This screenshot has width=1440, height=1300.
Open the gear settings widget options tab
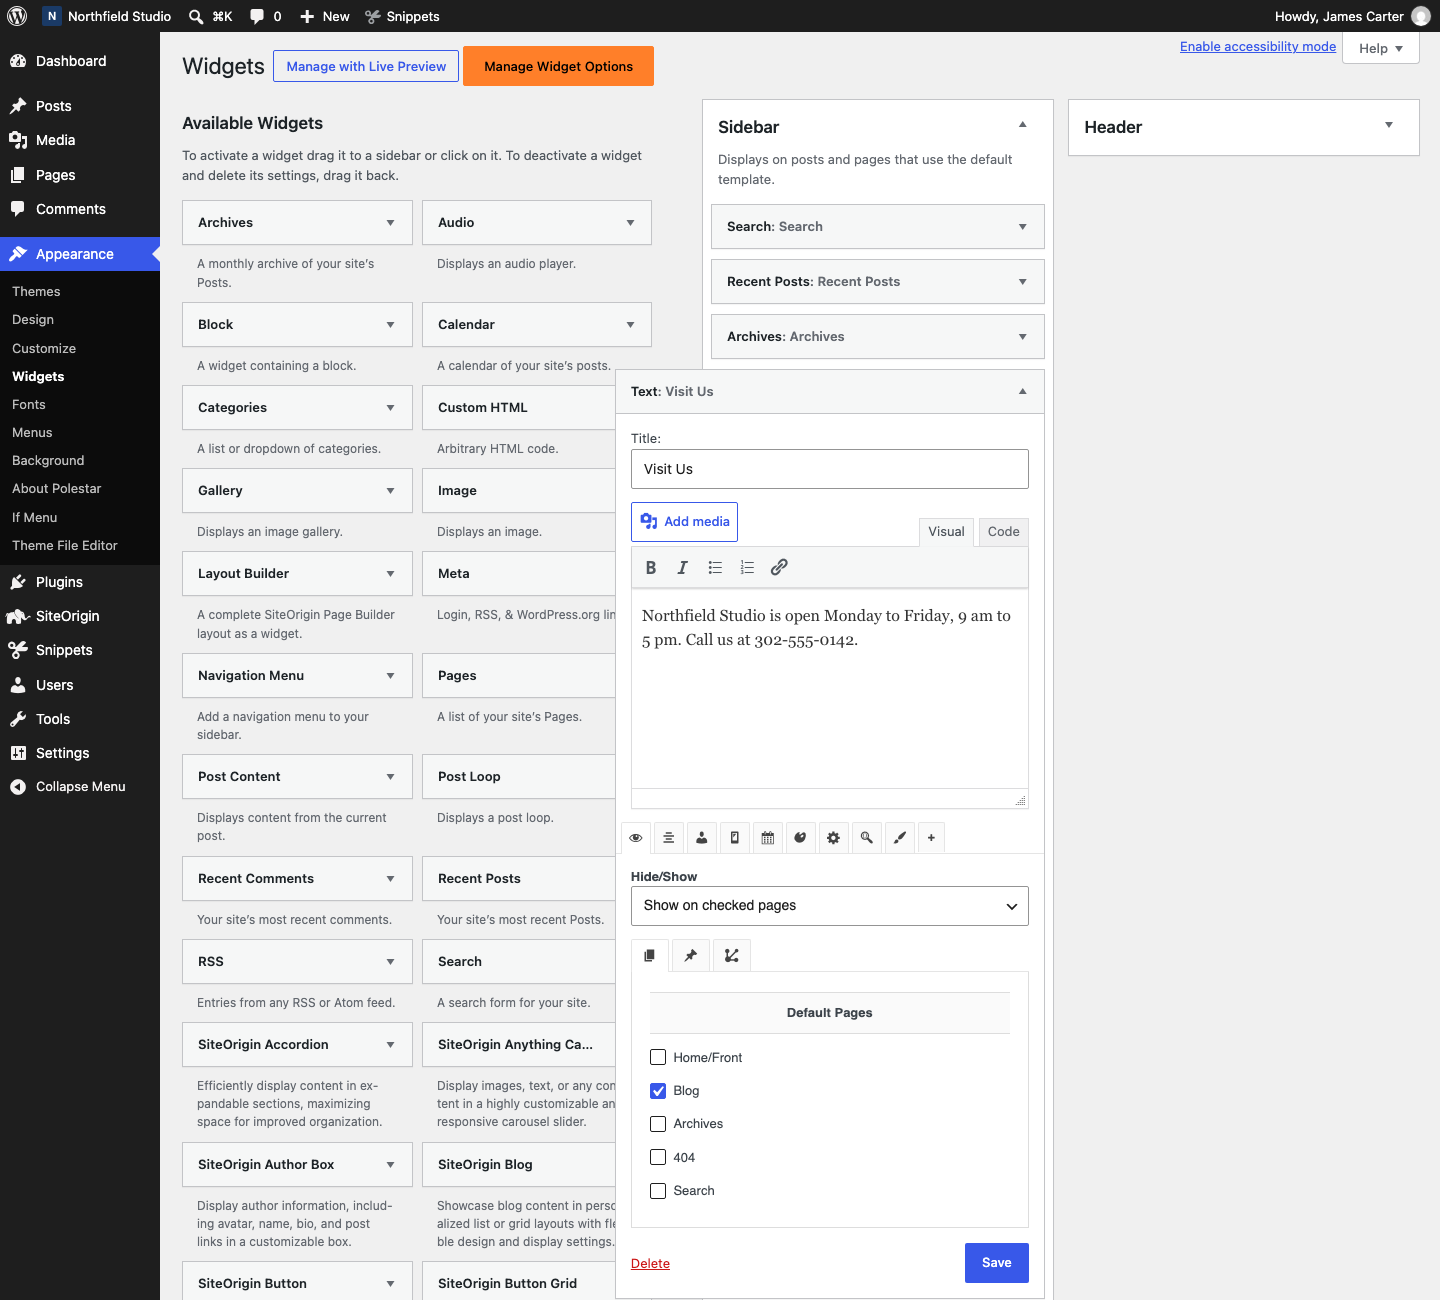(834, 838)
